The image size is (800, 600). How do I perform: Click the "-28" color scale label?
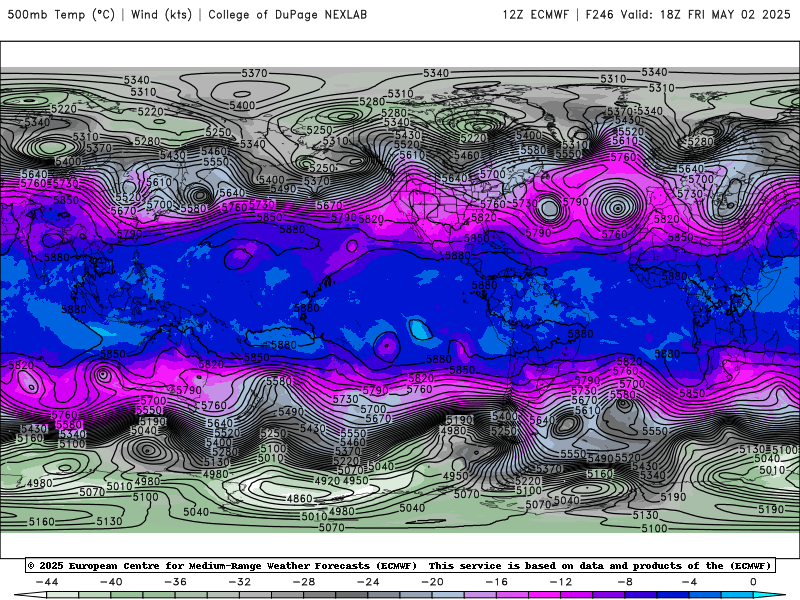pyautogui.click(x=304, y=582)
